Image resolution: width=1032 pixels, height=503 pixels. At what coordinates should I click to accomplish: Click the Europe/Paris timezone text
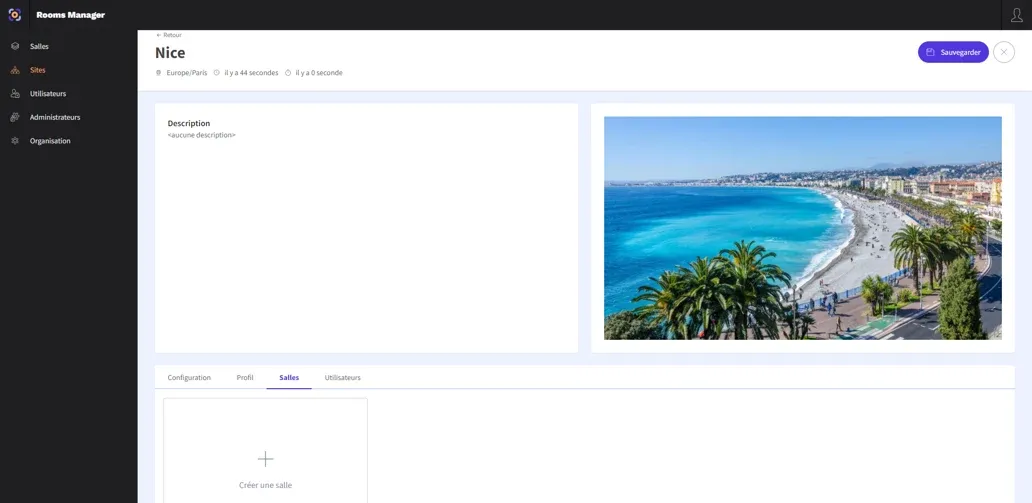point(186,73)
